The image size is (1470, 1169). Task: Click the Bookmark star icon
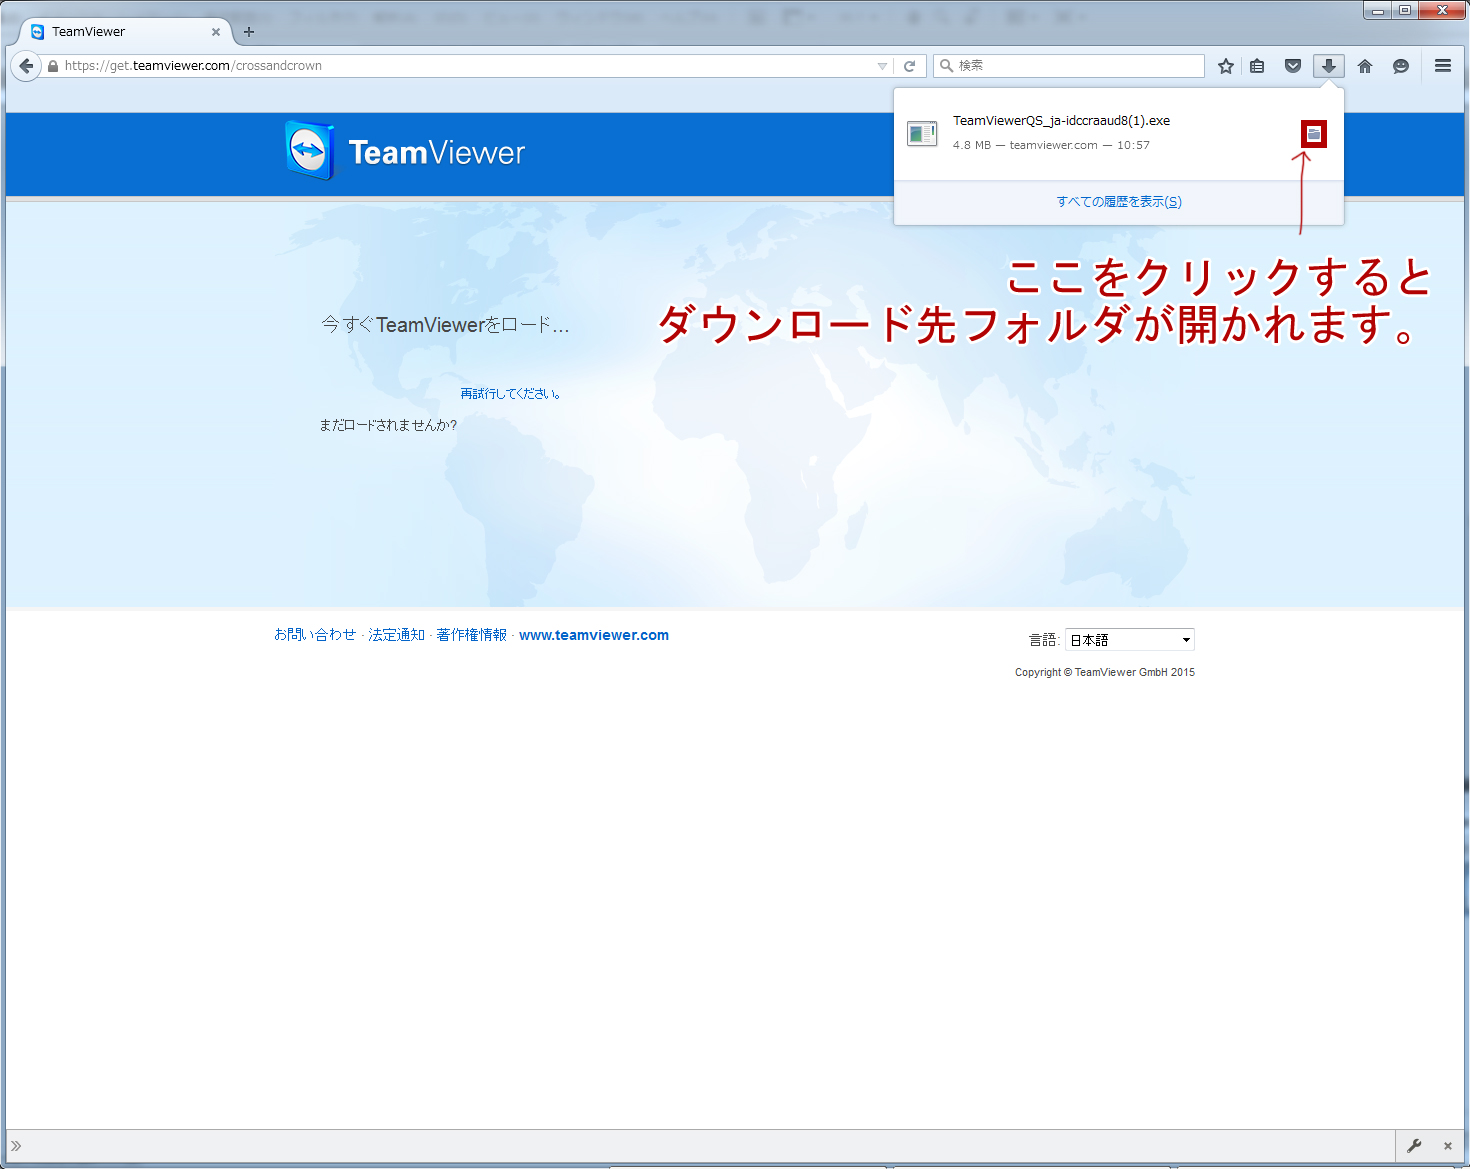pyautogui.click(x=1226, y=66)
